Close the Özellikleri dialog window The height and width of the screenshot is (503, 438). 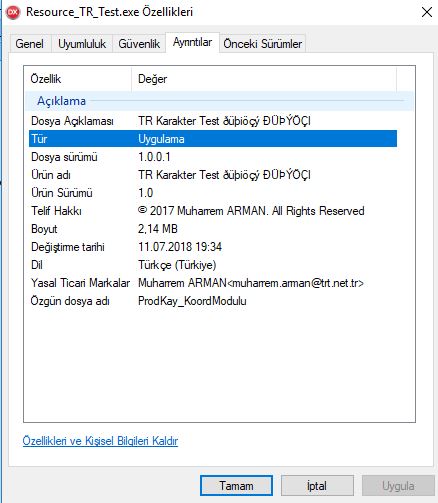[427, 12]
